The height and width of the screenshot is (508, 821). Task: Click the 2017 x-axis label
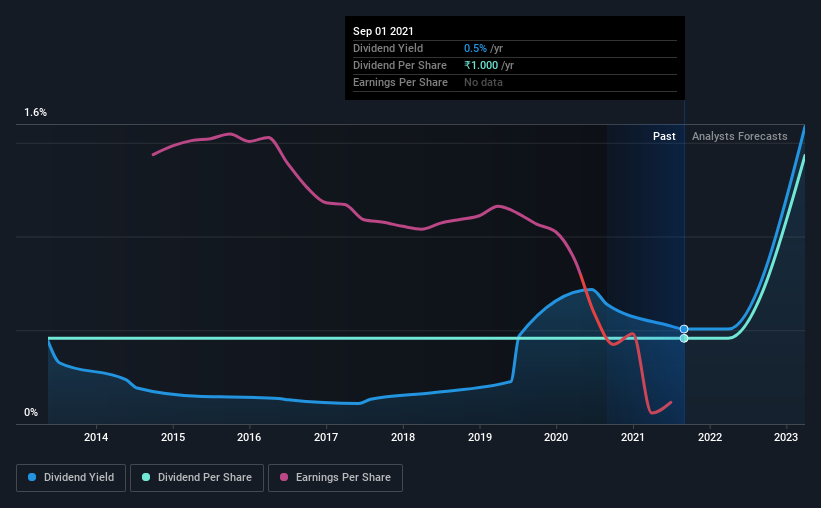(x=326, y=437)
